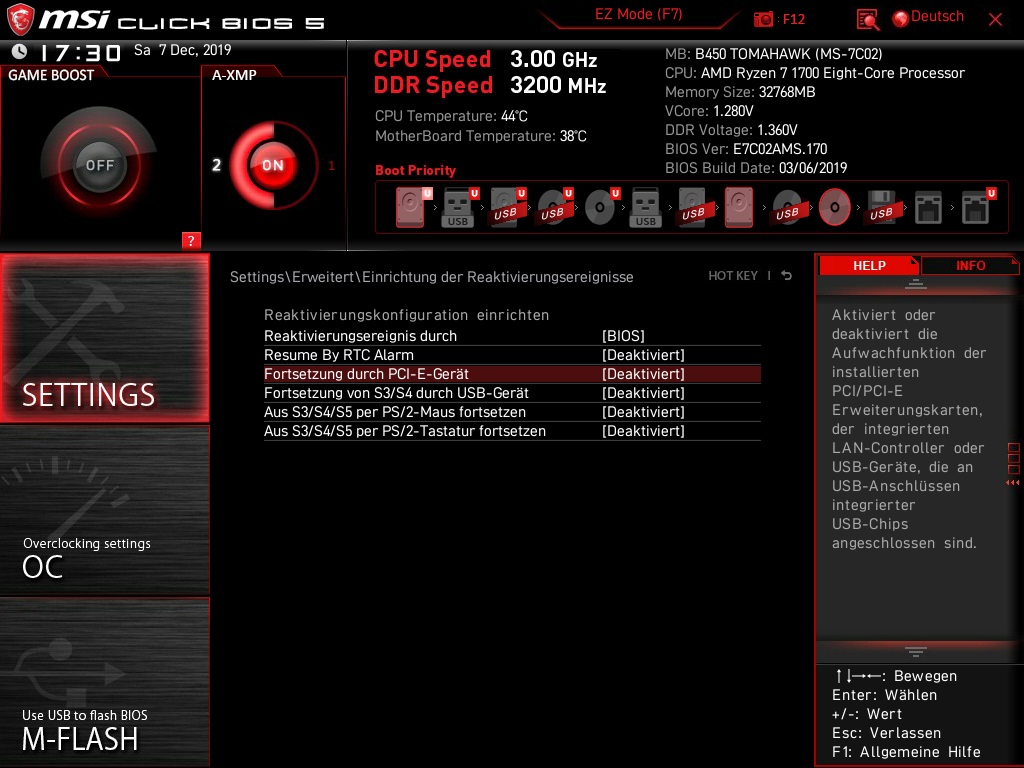The image size is (1024, 768).
Task: Click the Deutsch language label
Action: (937, 16)
